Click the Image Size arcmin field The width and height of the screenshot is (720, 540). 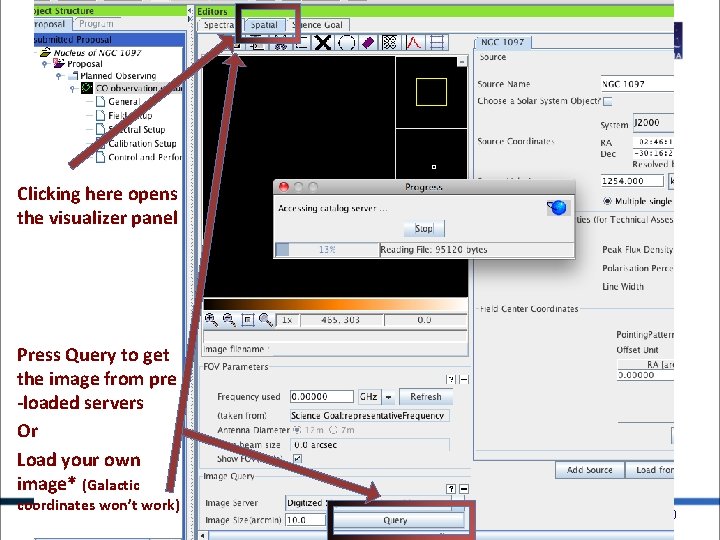305,520
